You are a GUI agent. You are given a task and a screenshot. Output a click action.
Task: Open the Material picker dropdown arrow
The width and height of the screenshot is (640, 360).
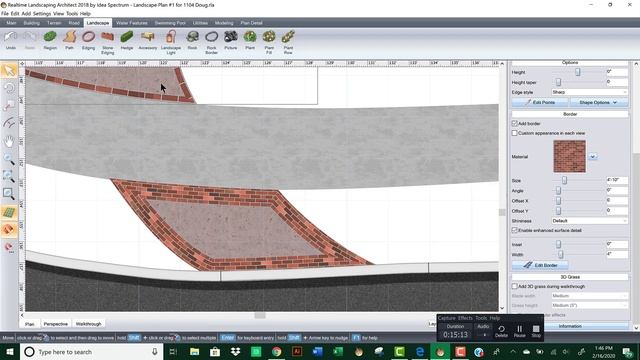[x=593, y=157]
